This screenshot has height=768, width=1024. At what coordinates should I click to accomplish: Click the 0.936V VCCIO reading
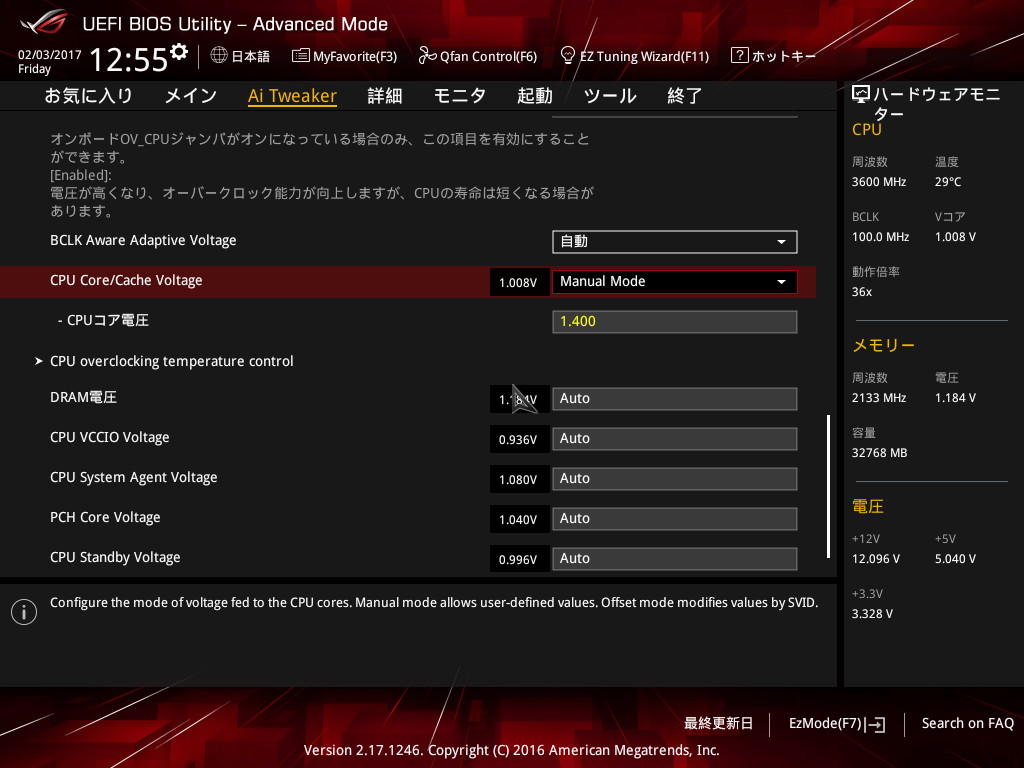pos(518,440)
